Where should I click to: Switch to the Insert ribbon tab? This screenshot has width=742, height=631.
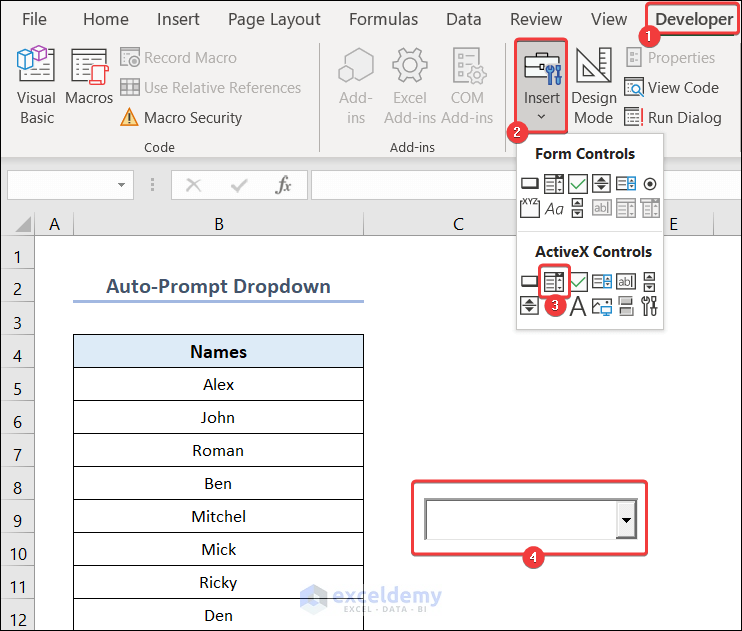[x=178, y=19]
